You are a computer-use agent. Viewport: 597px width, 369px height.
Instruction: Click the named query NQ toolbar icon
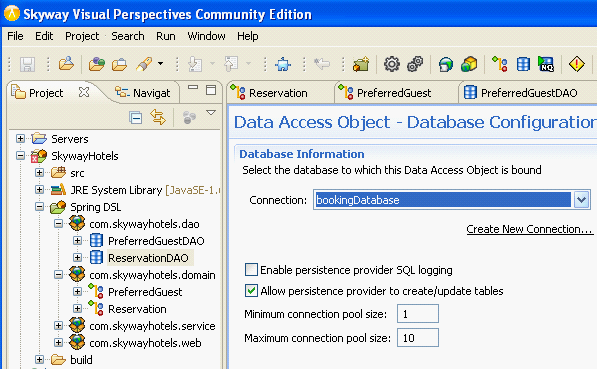click(x=546, y=64)
